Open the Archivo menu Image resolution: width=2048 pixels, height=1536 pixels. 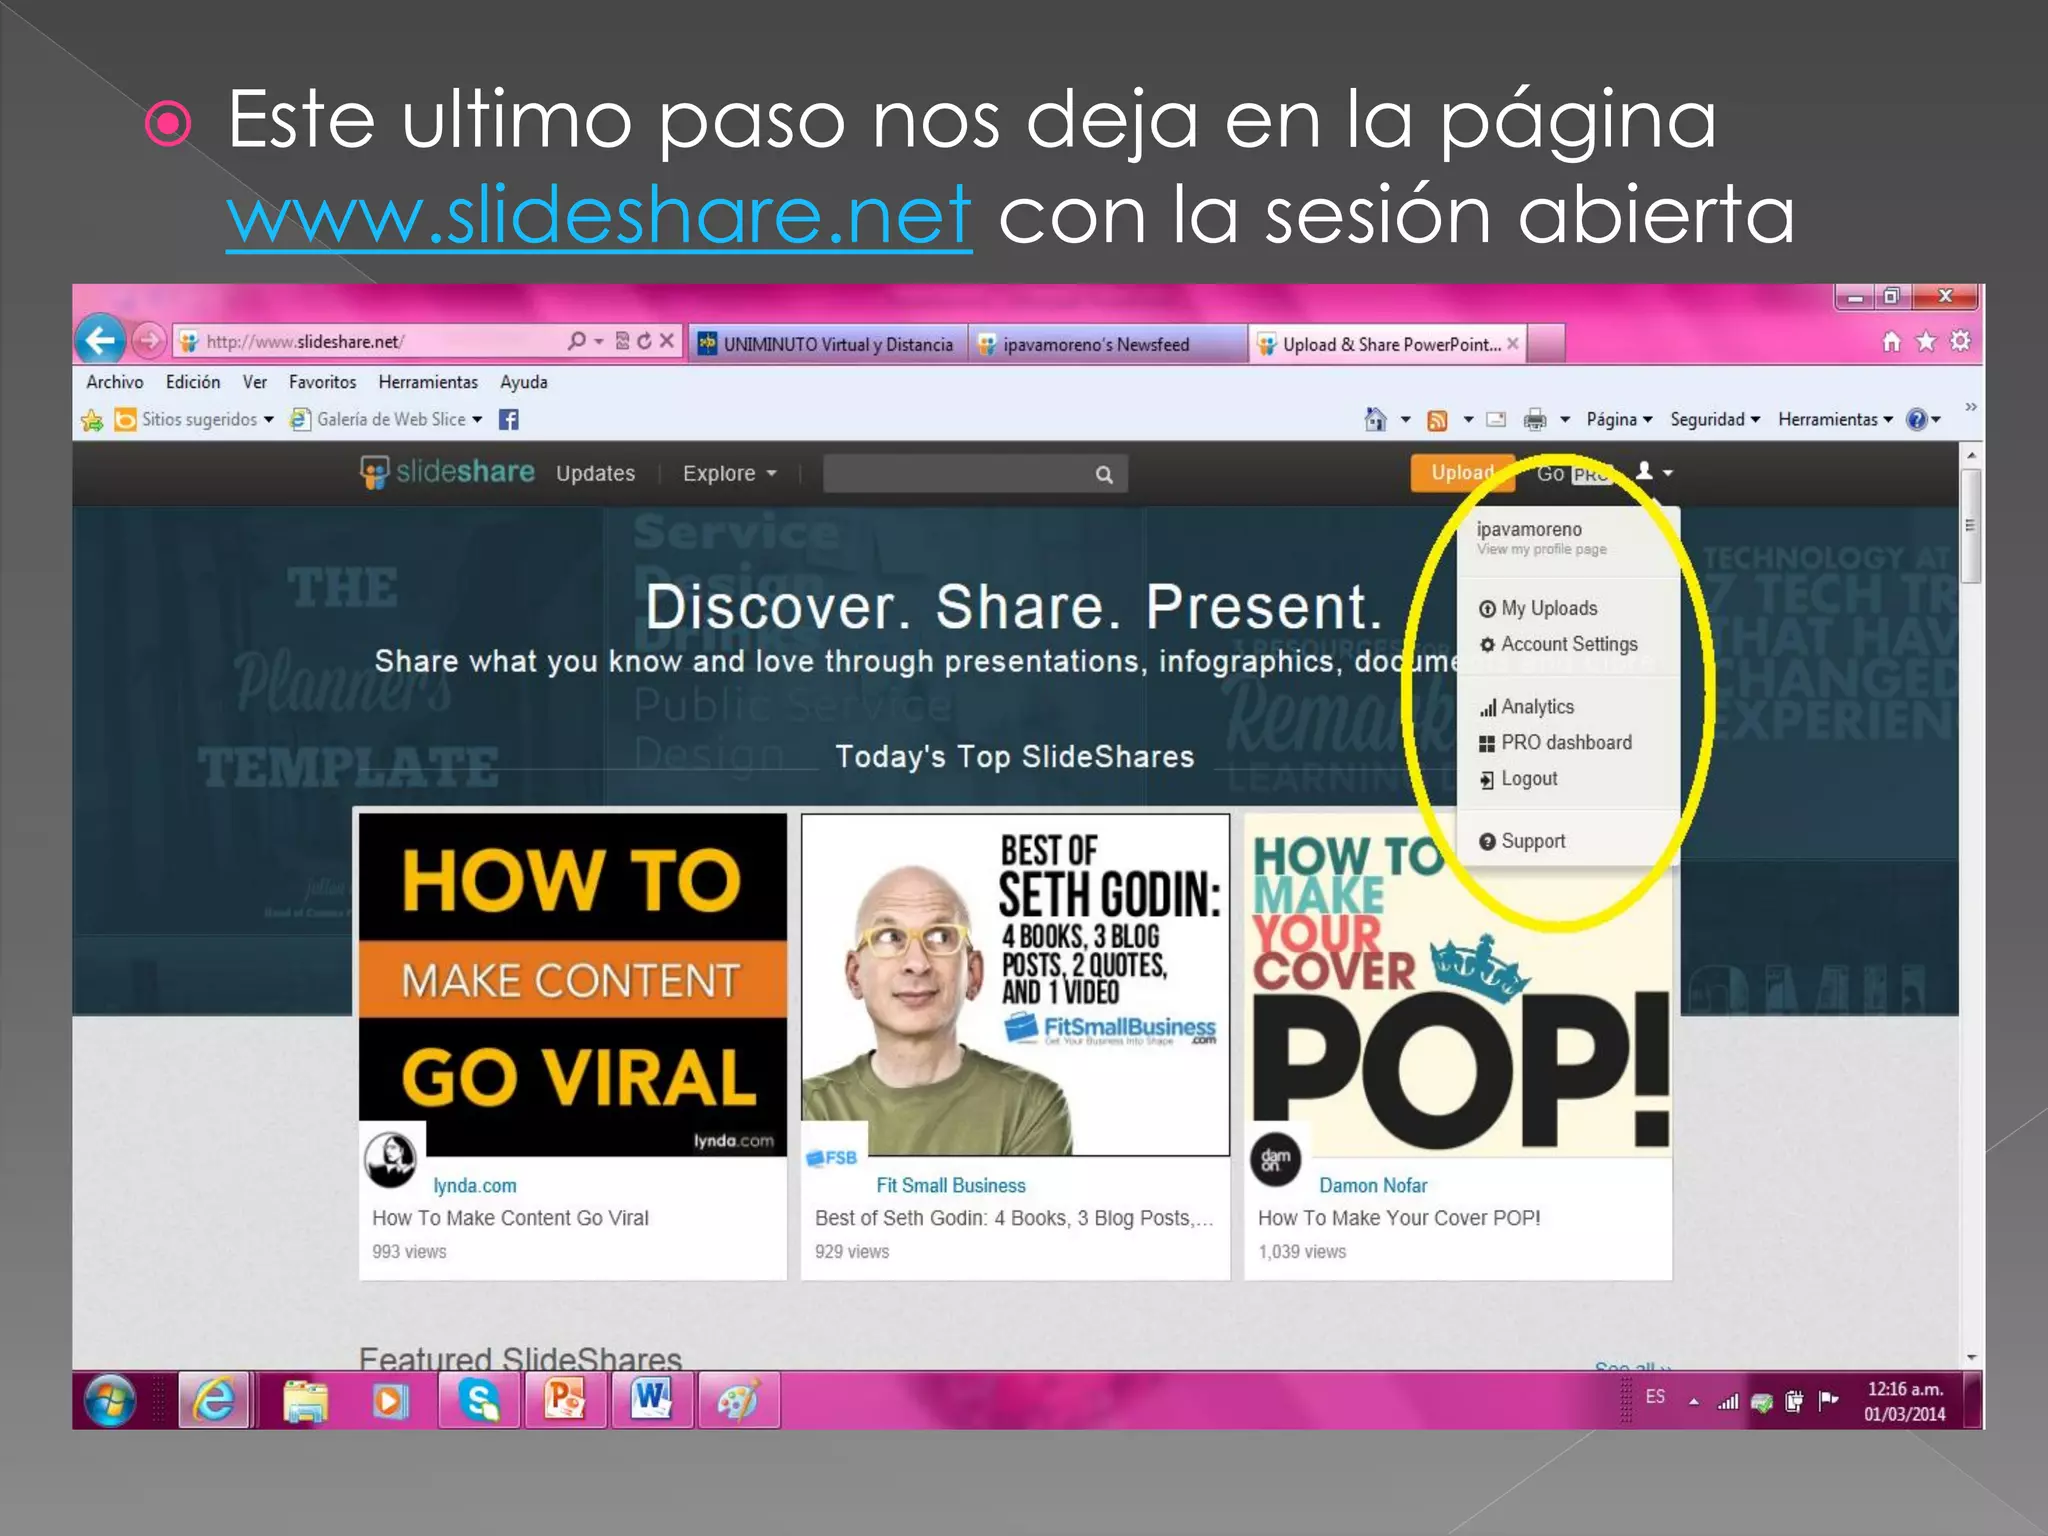pos(115,382)
